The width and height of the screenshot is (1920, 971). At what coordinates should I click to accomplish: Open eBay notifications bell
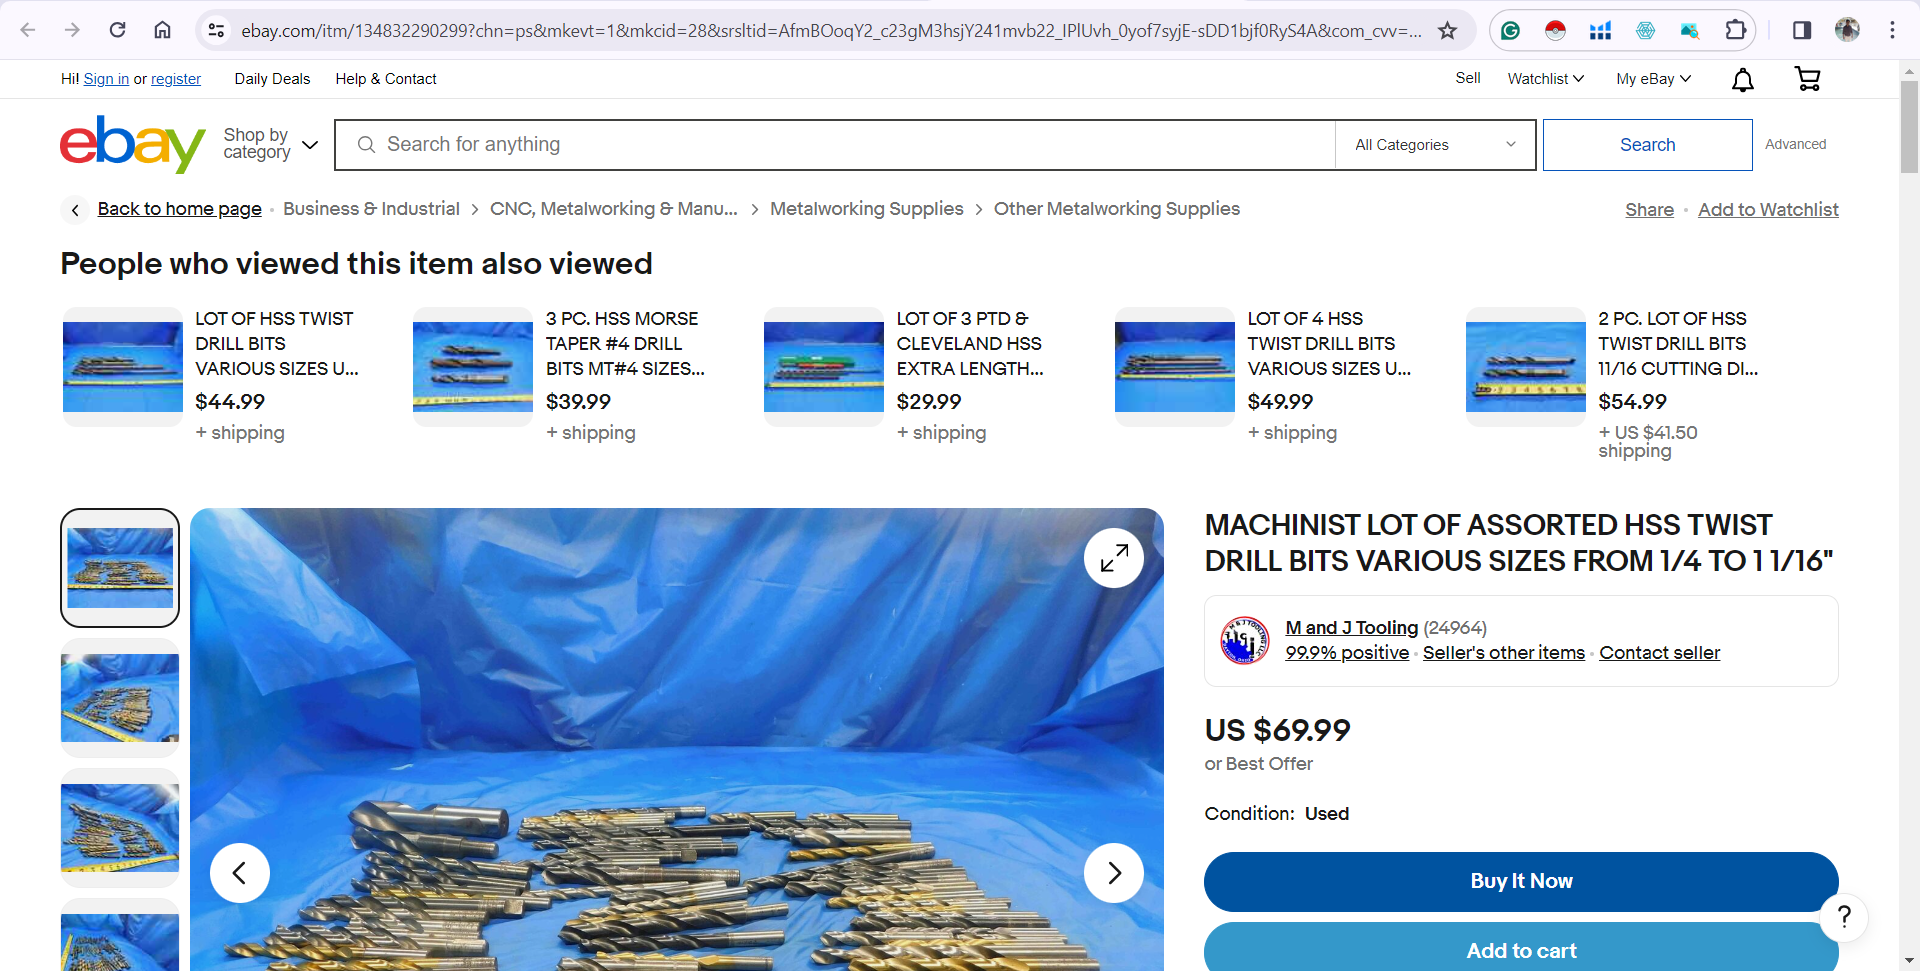click(1743, 79)
